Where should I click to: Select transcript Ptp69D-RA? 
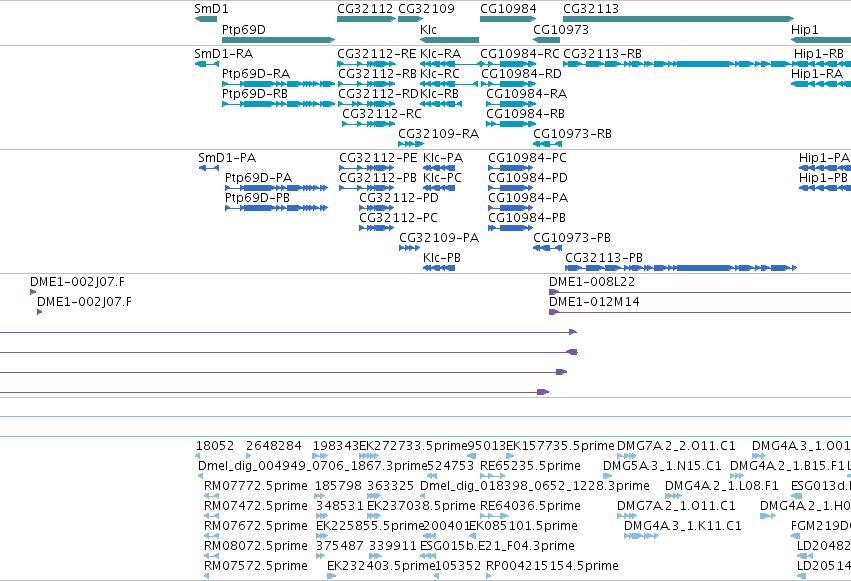point(256,74)
